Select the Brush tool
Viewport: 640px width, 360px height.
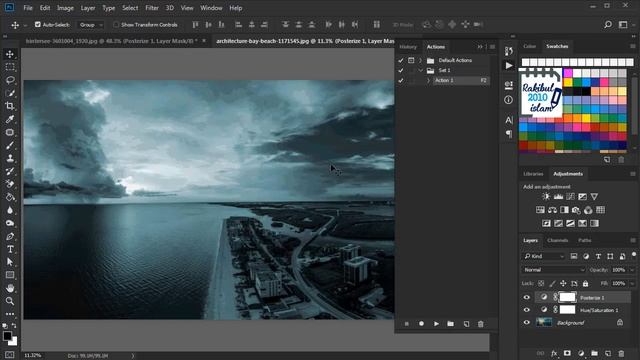click(x=10, y=145)
